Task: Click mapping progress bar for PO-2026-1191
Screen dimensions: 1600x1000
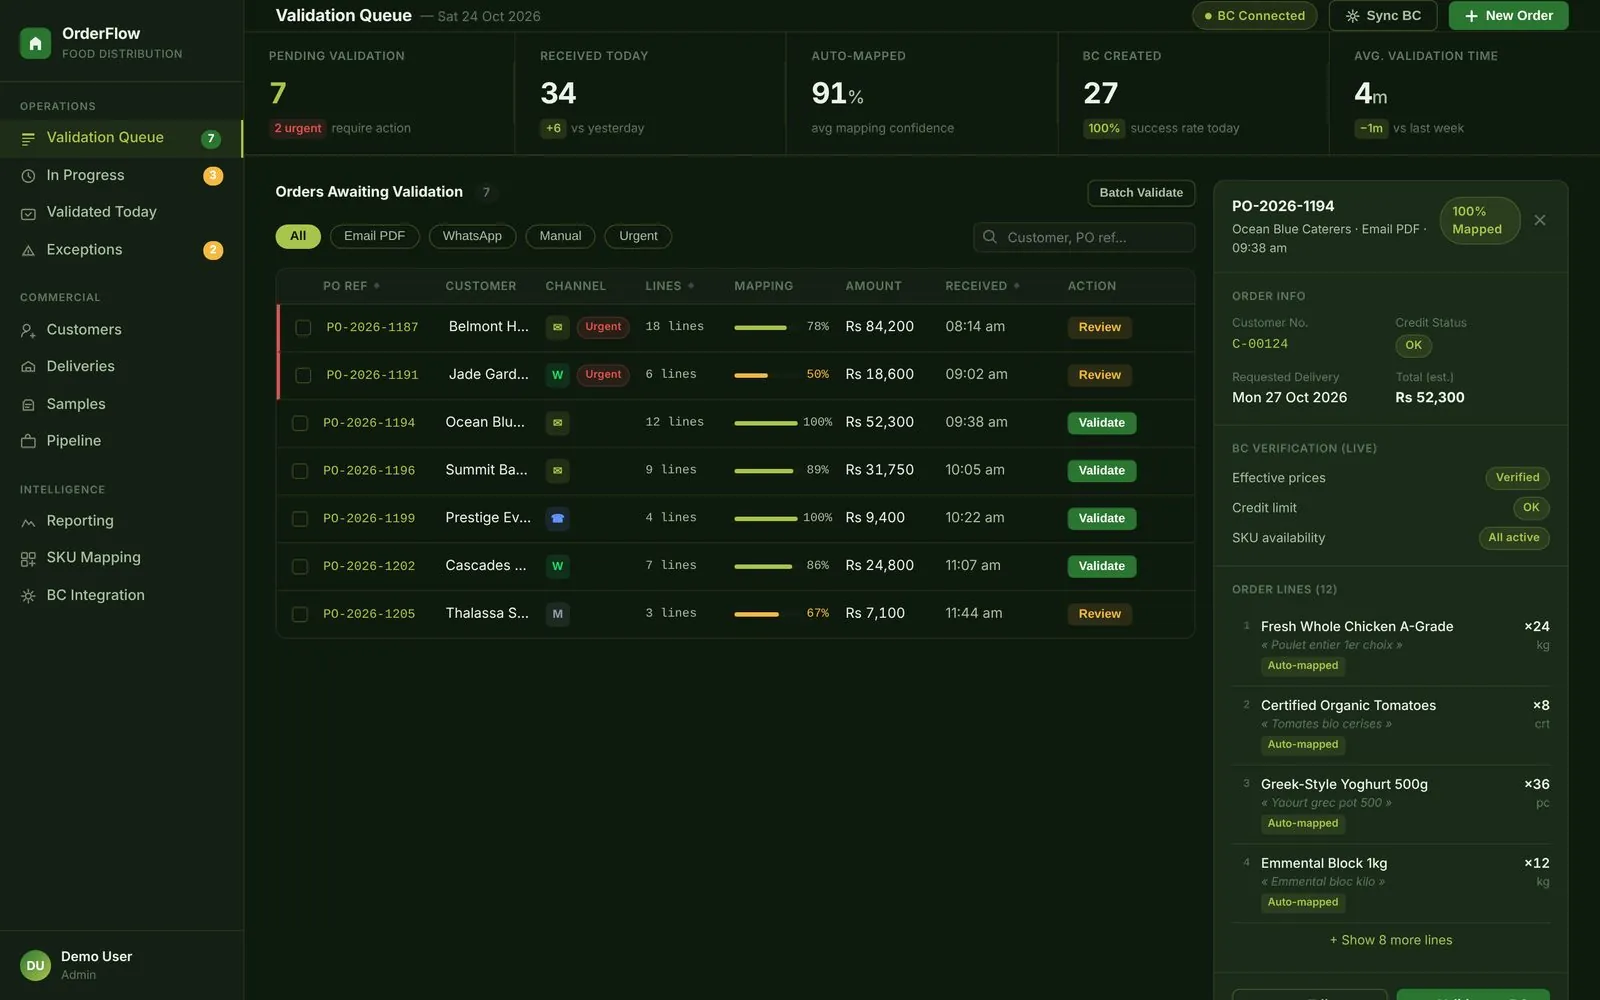Action: coord(767,375)
